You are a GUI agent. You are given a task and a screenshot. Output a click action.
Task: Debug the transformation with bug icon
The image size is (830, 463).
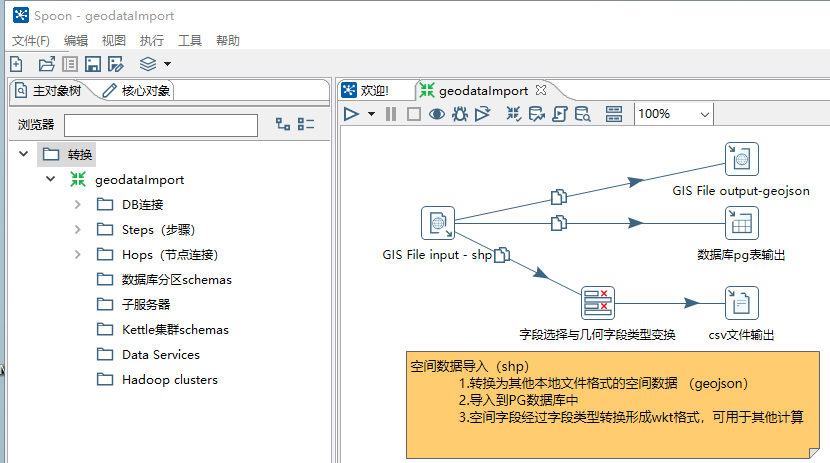pos(459,114)
